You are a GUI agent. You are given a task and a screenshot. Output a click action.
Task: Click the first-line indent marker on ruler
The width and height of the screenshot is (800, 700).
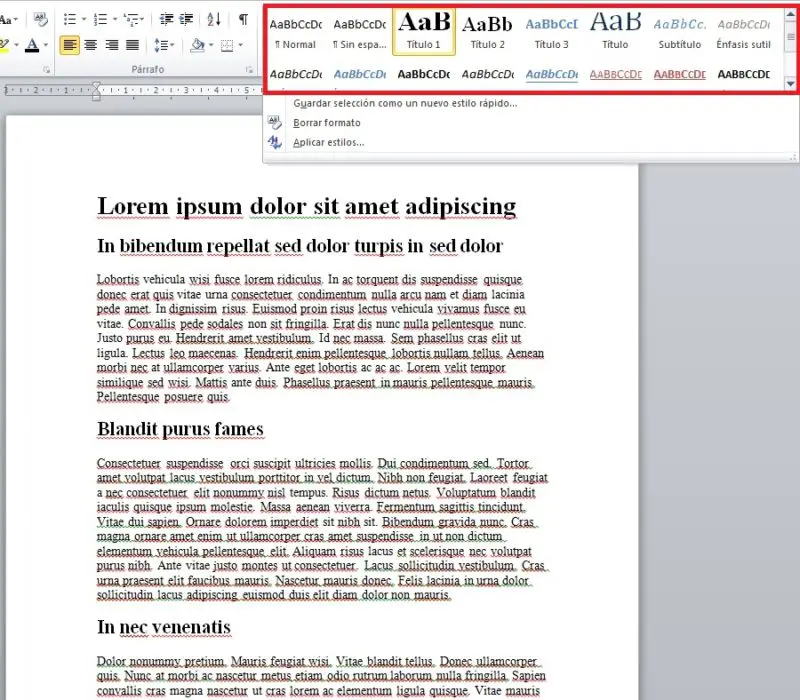(96, 86)
